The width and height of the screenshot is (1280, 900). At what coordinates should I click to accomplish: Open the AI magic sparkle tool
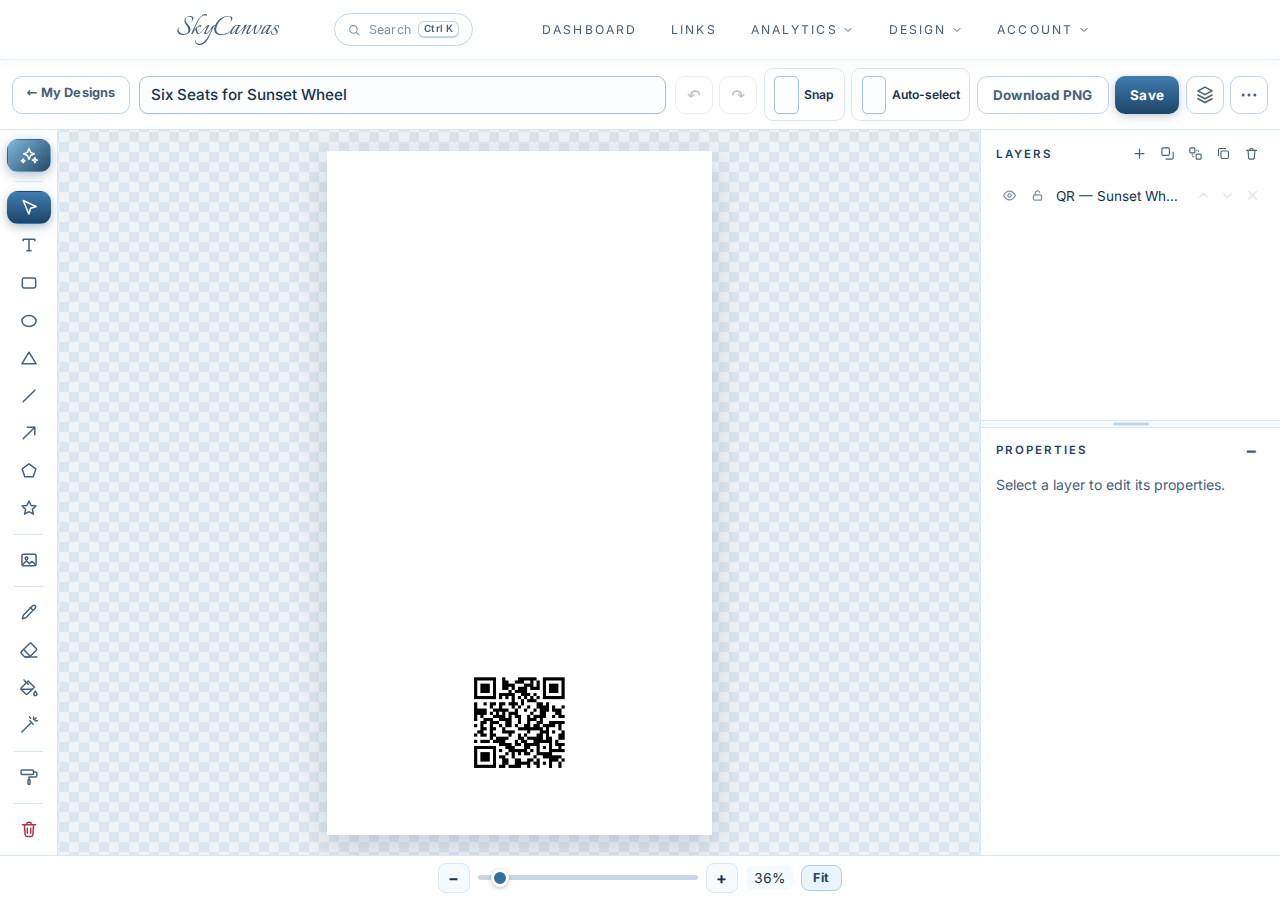point(29,155)
